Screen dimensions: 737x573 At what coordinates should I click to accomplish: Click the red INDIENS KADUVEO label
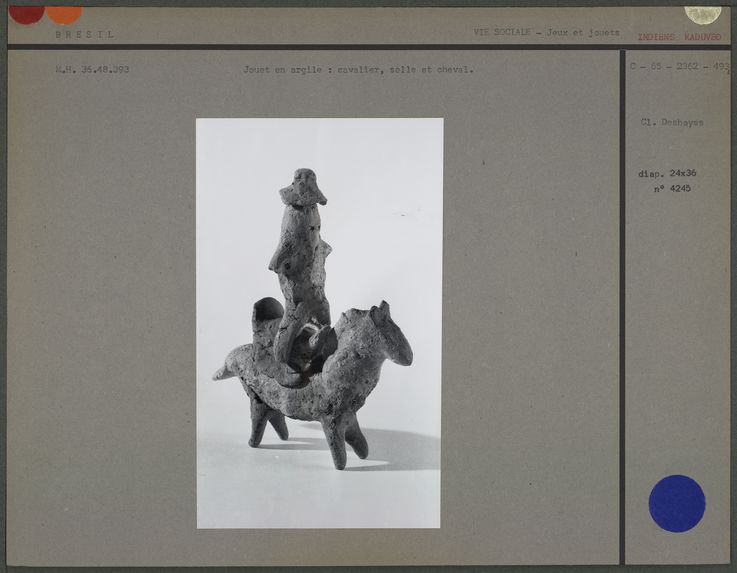coord(679,37)
